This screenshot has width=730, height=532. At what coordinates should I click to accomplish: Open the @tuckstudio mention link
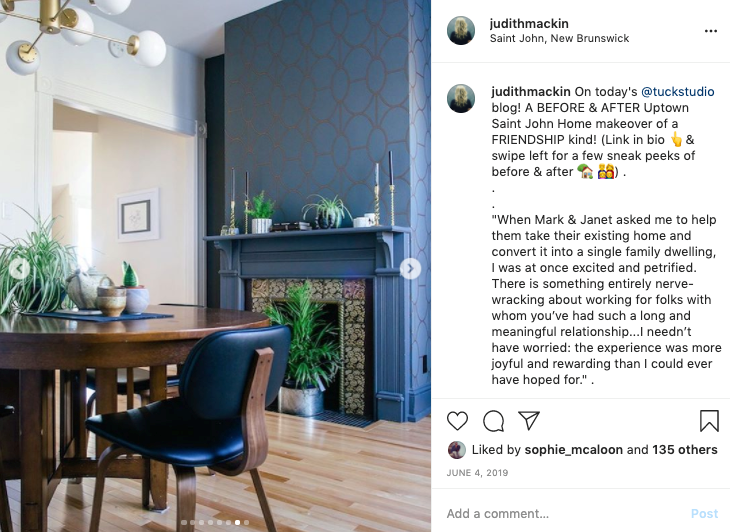(x=677, y=92)
